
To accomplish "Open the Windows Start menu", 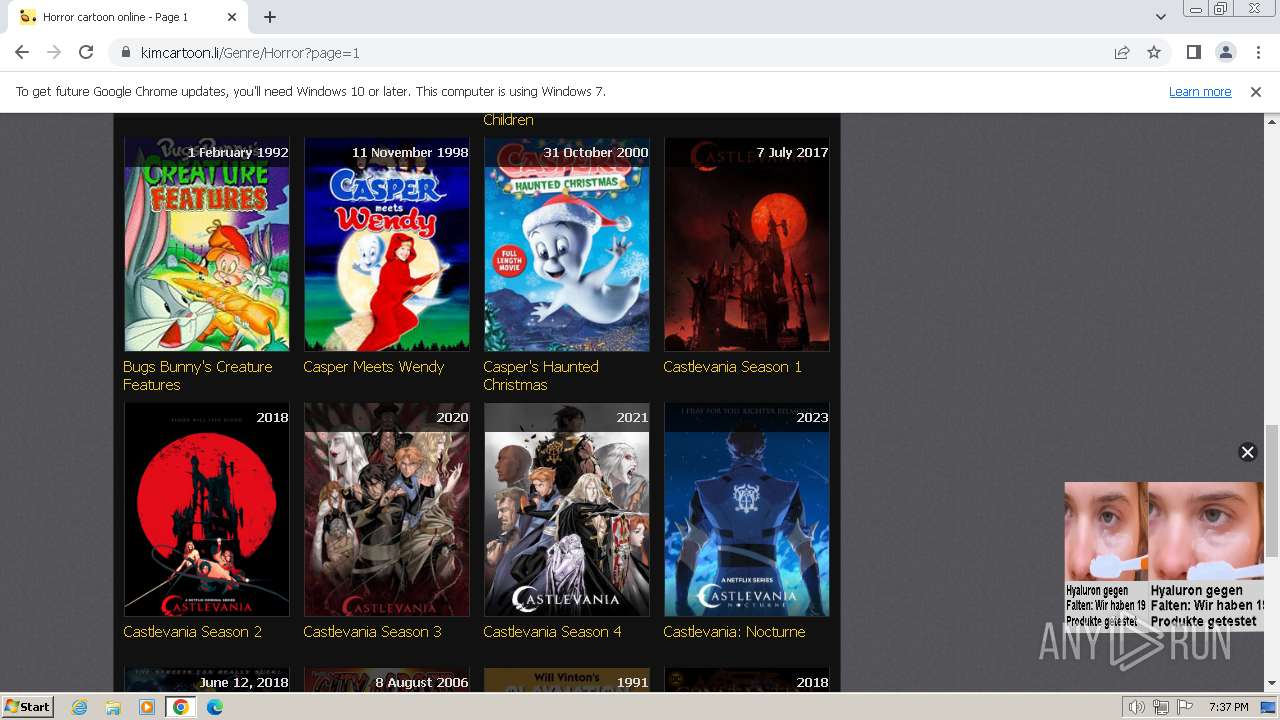I will 28,706.
